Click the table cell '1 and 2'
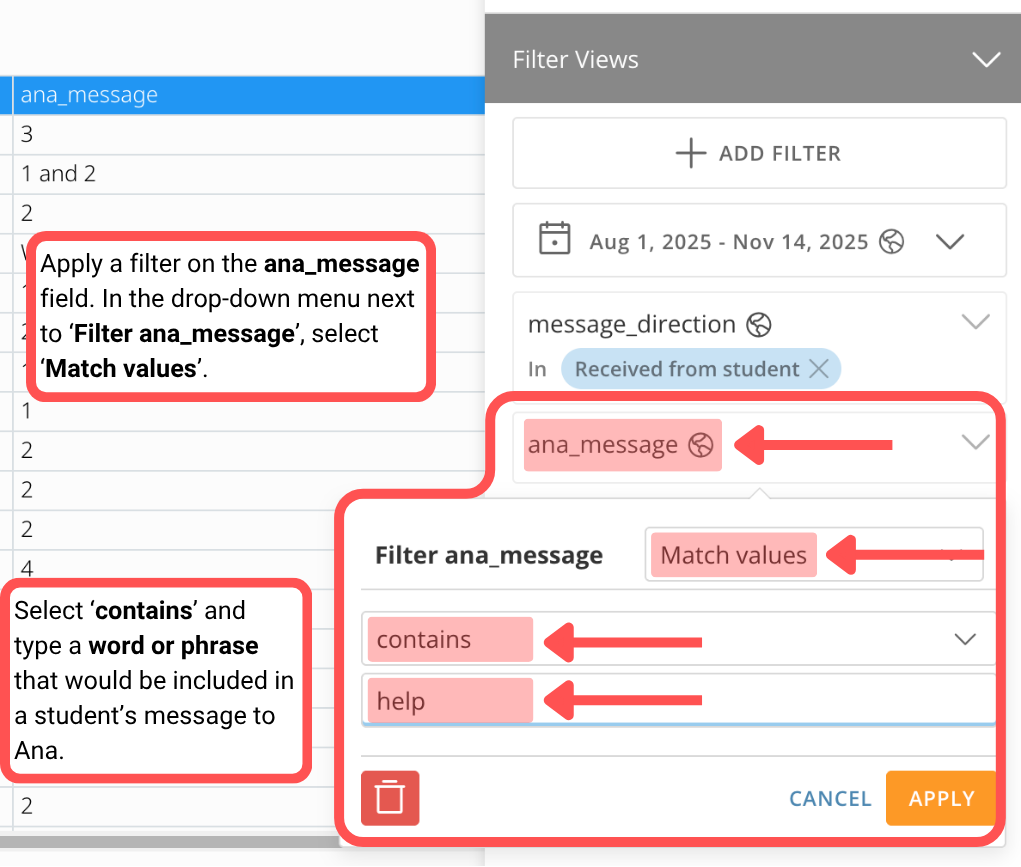The height and width of the screenshot is (867, 1021). coord(249,174)
